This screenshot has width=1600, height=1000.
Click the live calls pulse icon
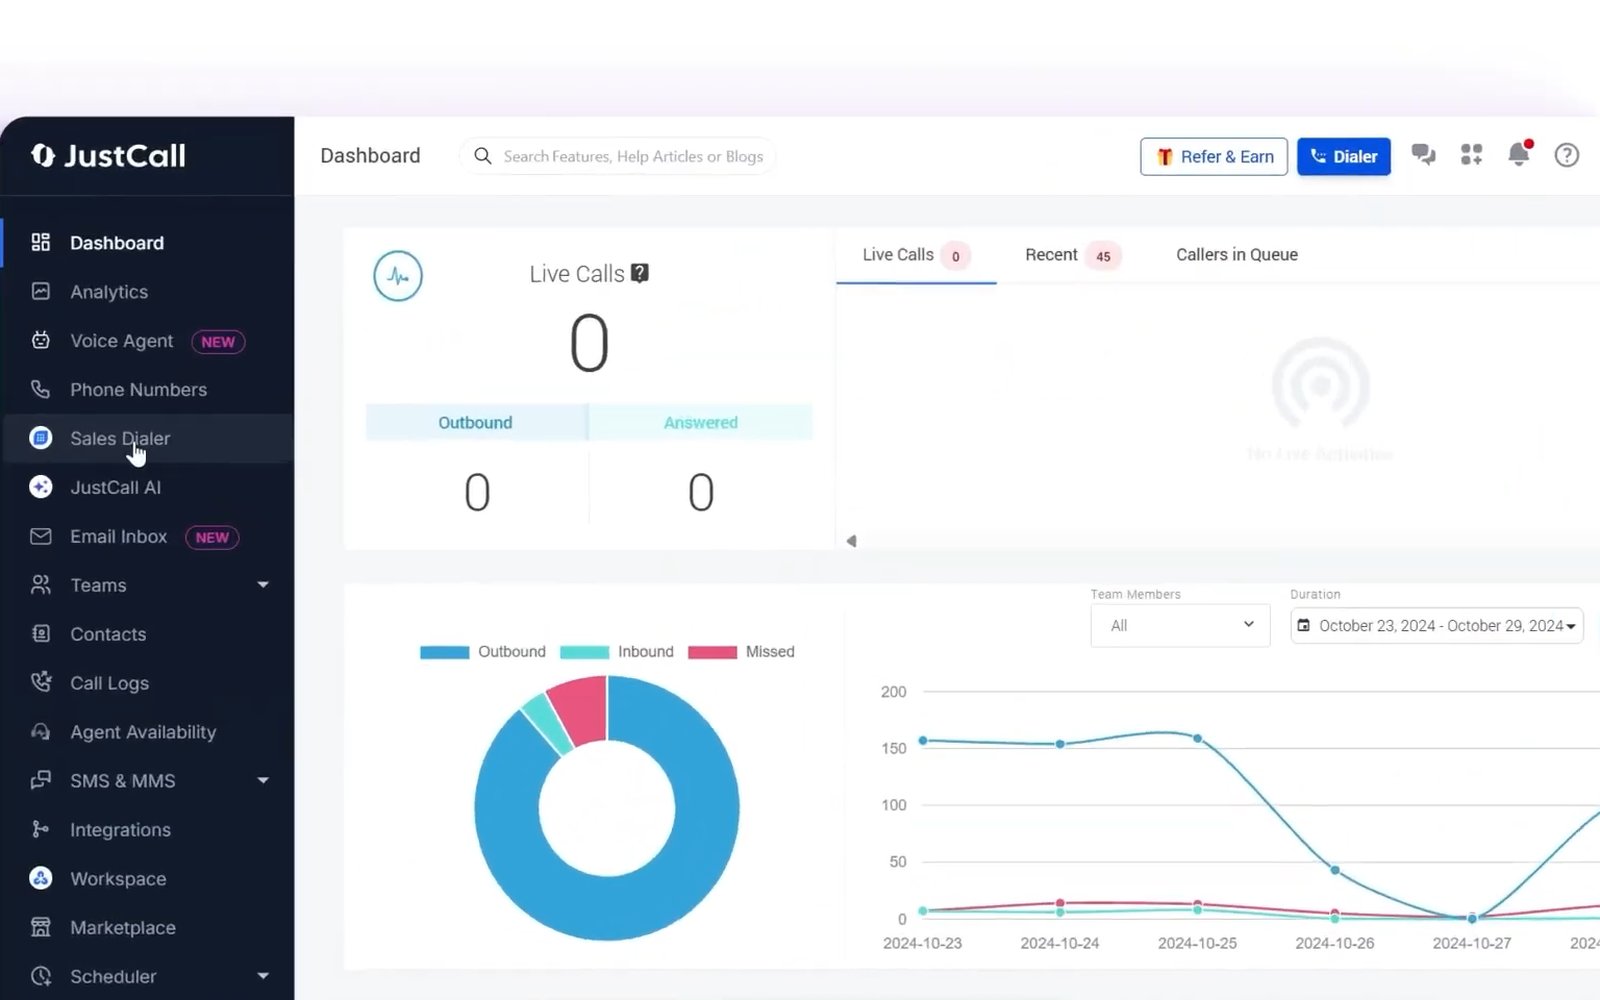[398, 276]
